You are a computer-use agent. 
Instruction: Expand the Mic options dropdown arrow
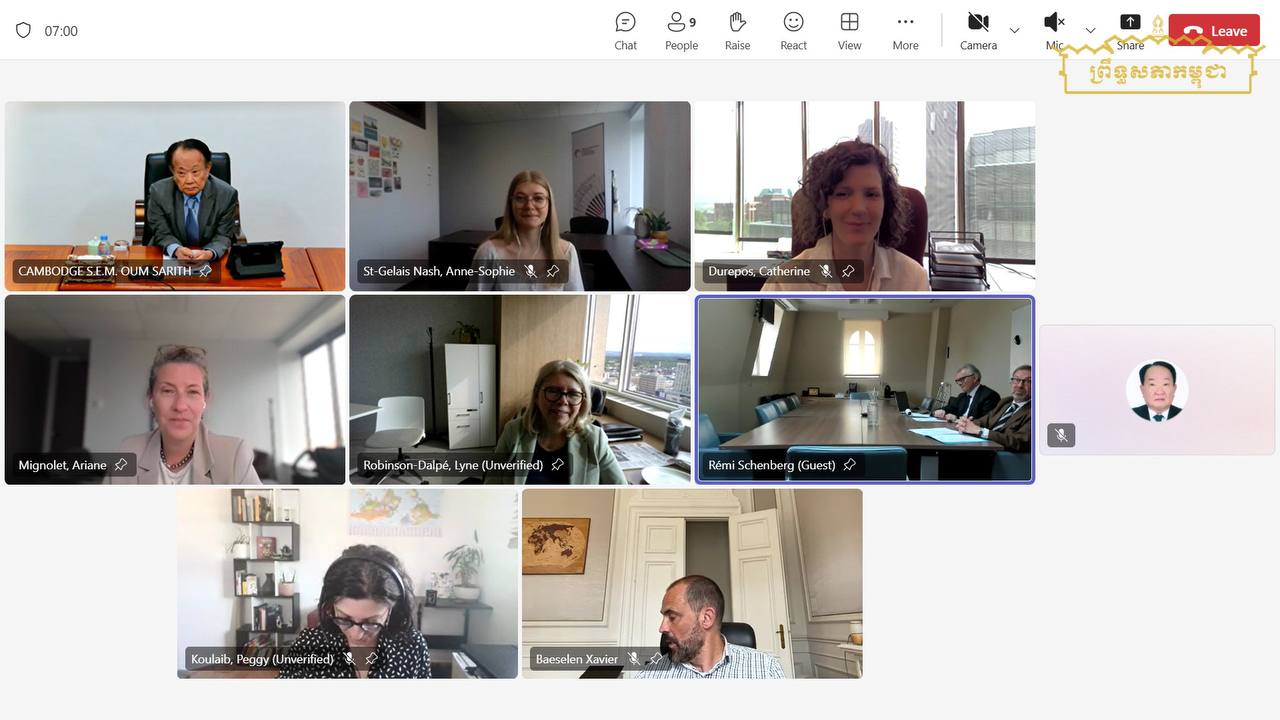[x=1090, y=31]
